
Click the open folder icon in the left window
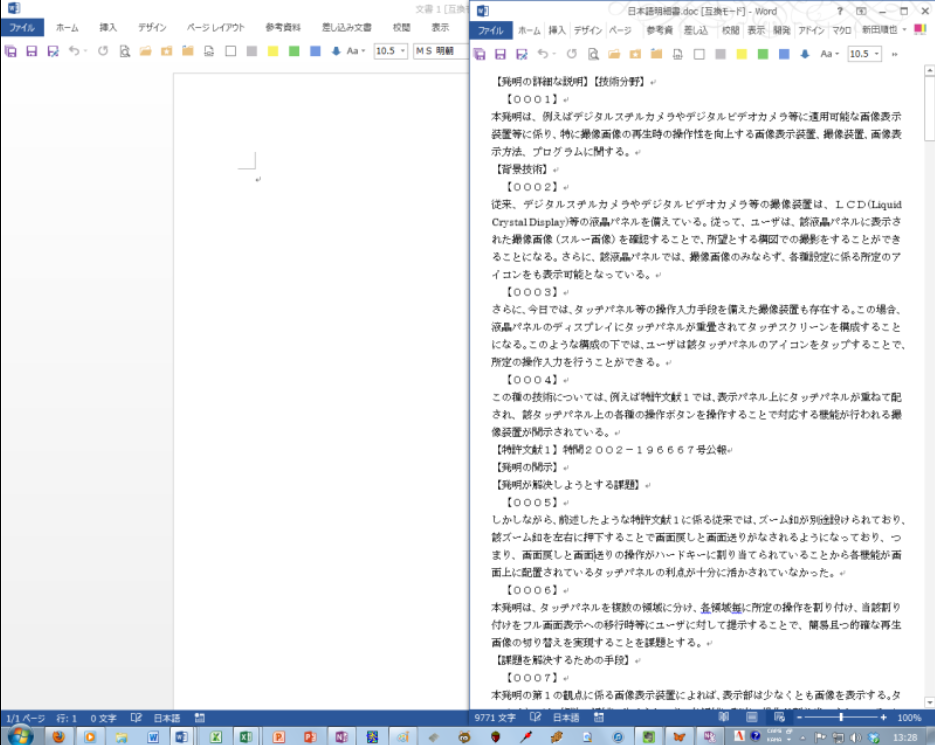(x=145, y=51)
